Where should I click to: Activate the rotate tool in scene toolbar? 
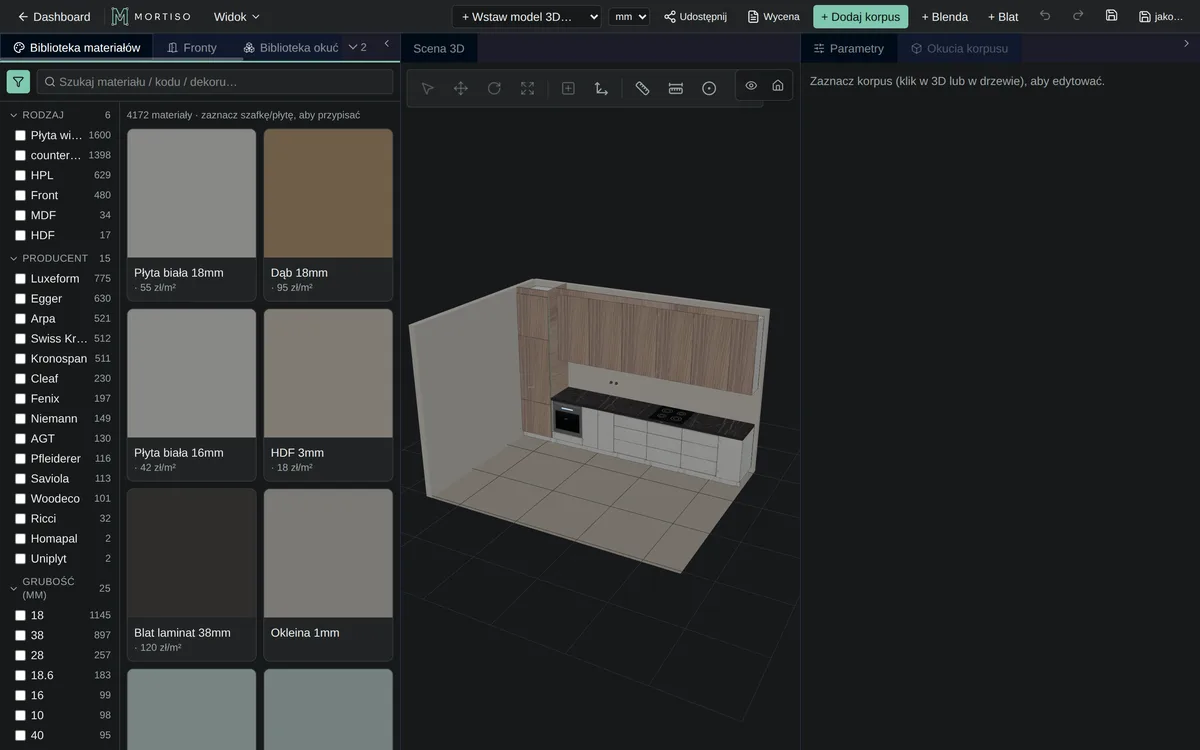tap(494, 88)
